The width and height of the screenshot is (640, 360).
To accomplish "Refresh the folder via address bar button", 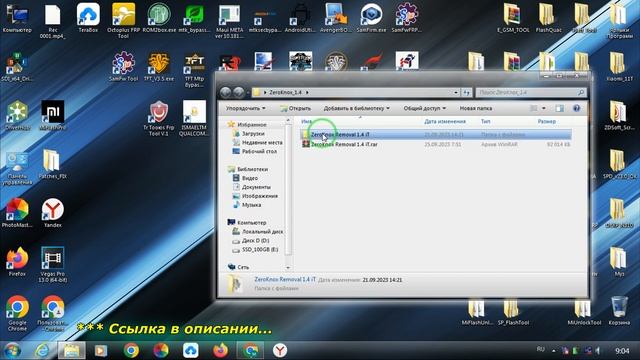I will (467, 93).
